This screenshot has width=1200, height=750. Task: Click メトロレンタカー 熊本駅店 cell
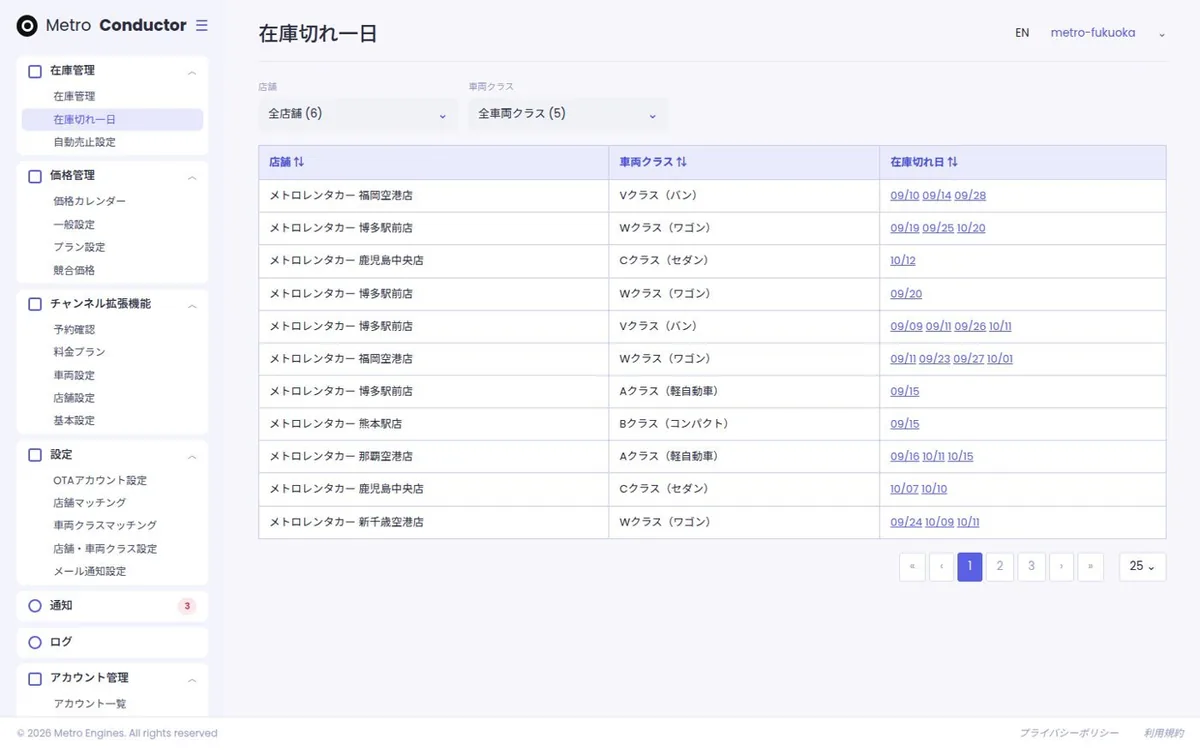433,424
